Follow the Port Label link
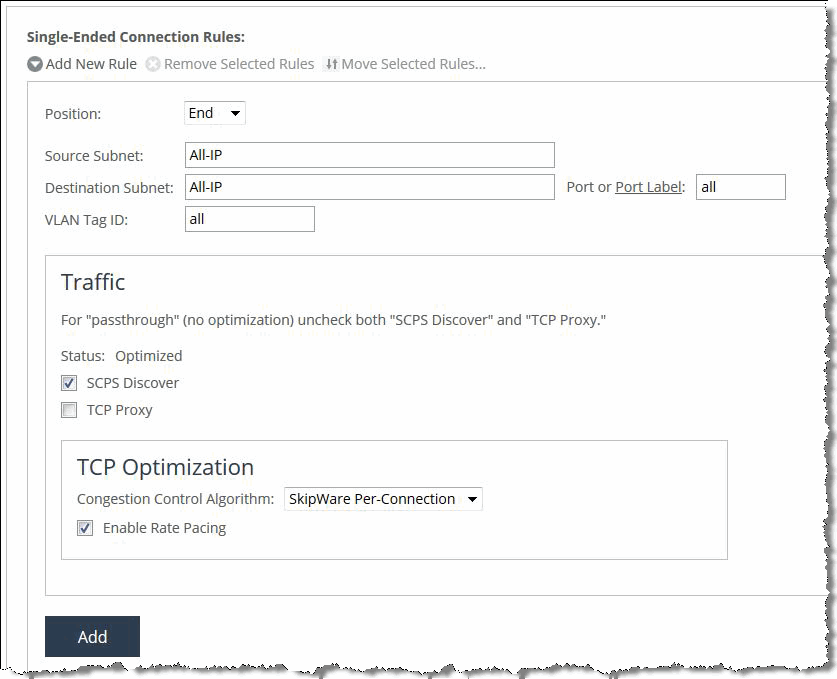 [647, 187]
